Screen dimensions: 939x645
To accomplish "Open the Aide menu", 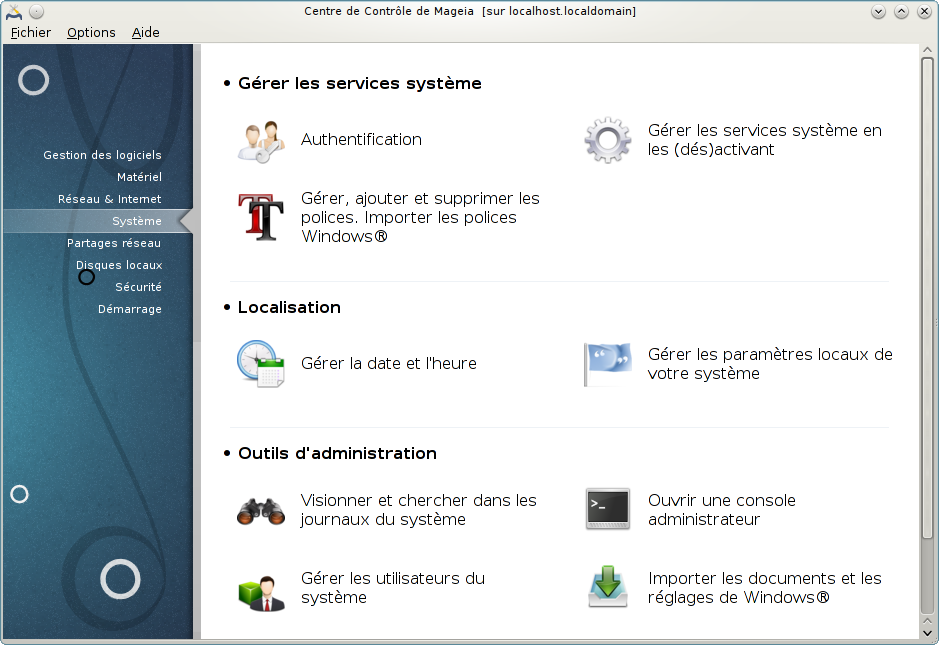I will tap(146, 32).
